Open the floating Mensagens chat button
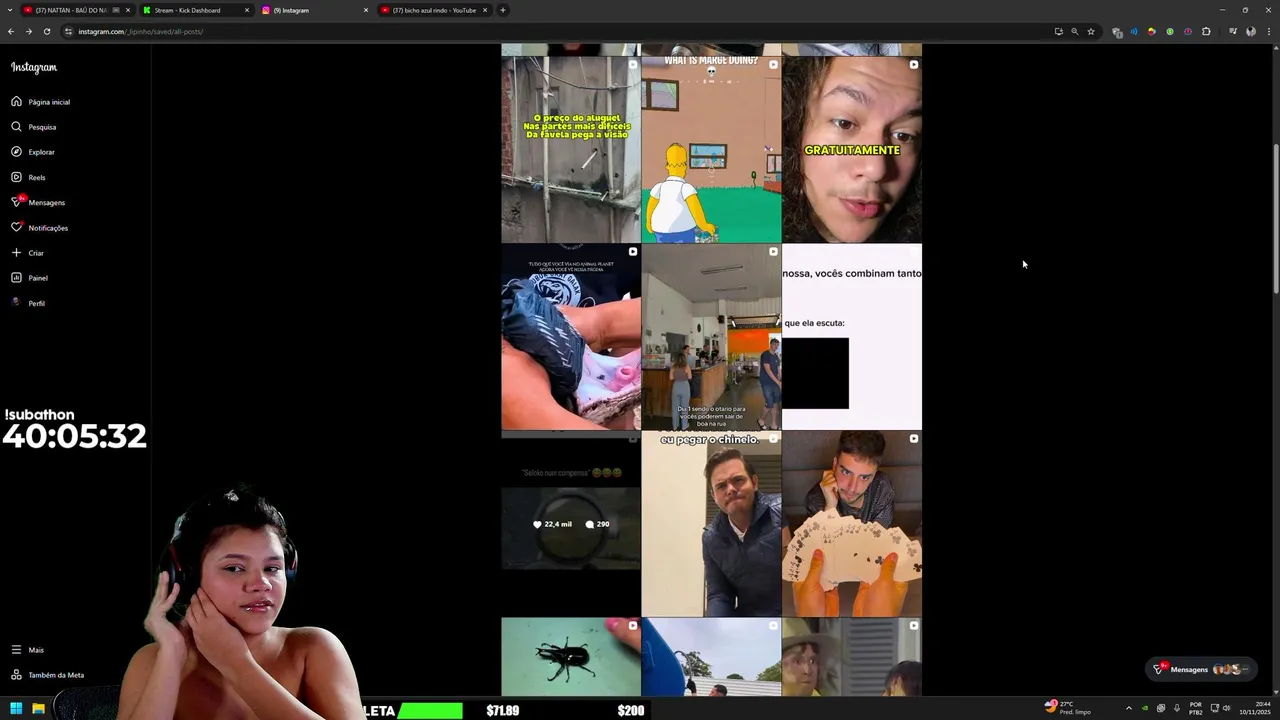Image resolution: width=1280 pixels, height=720 pixels. (1200, 669)
